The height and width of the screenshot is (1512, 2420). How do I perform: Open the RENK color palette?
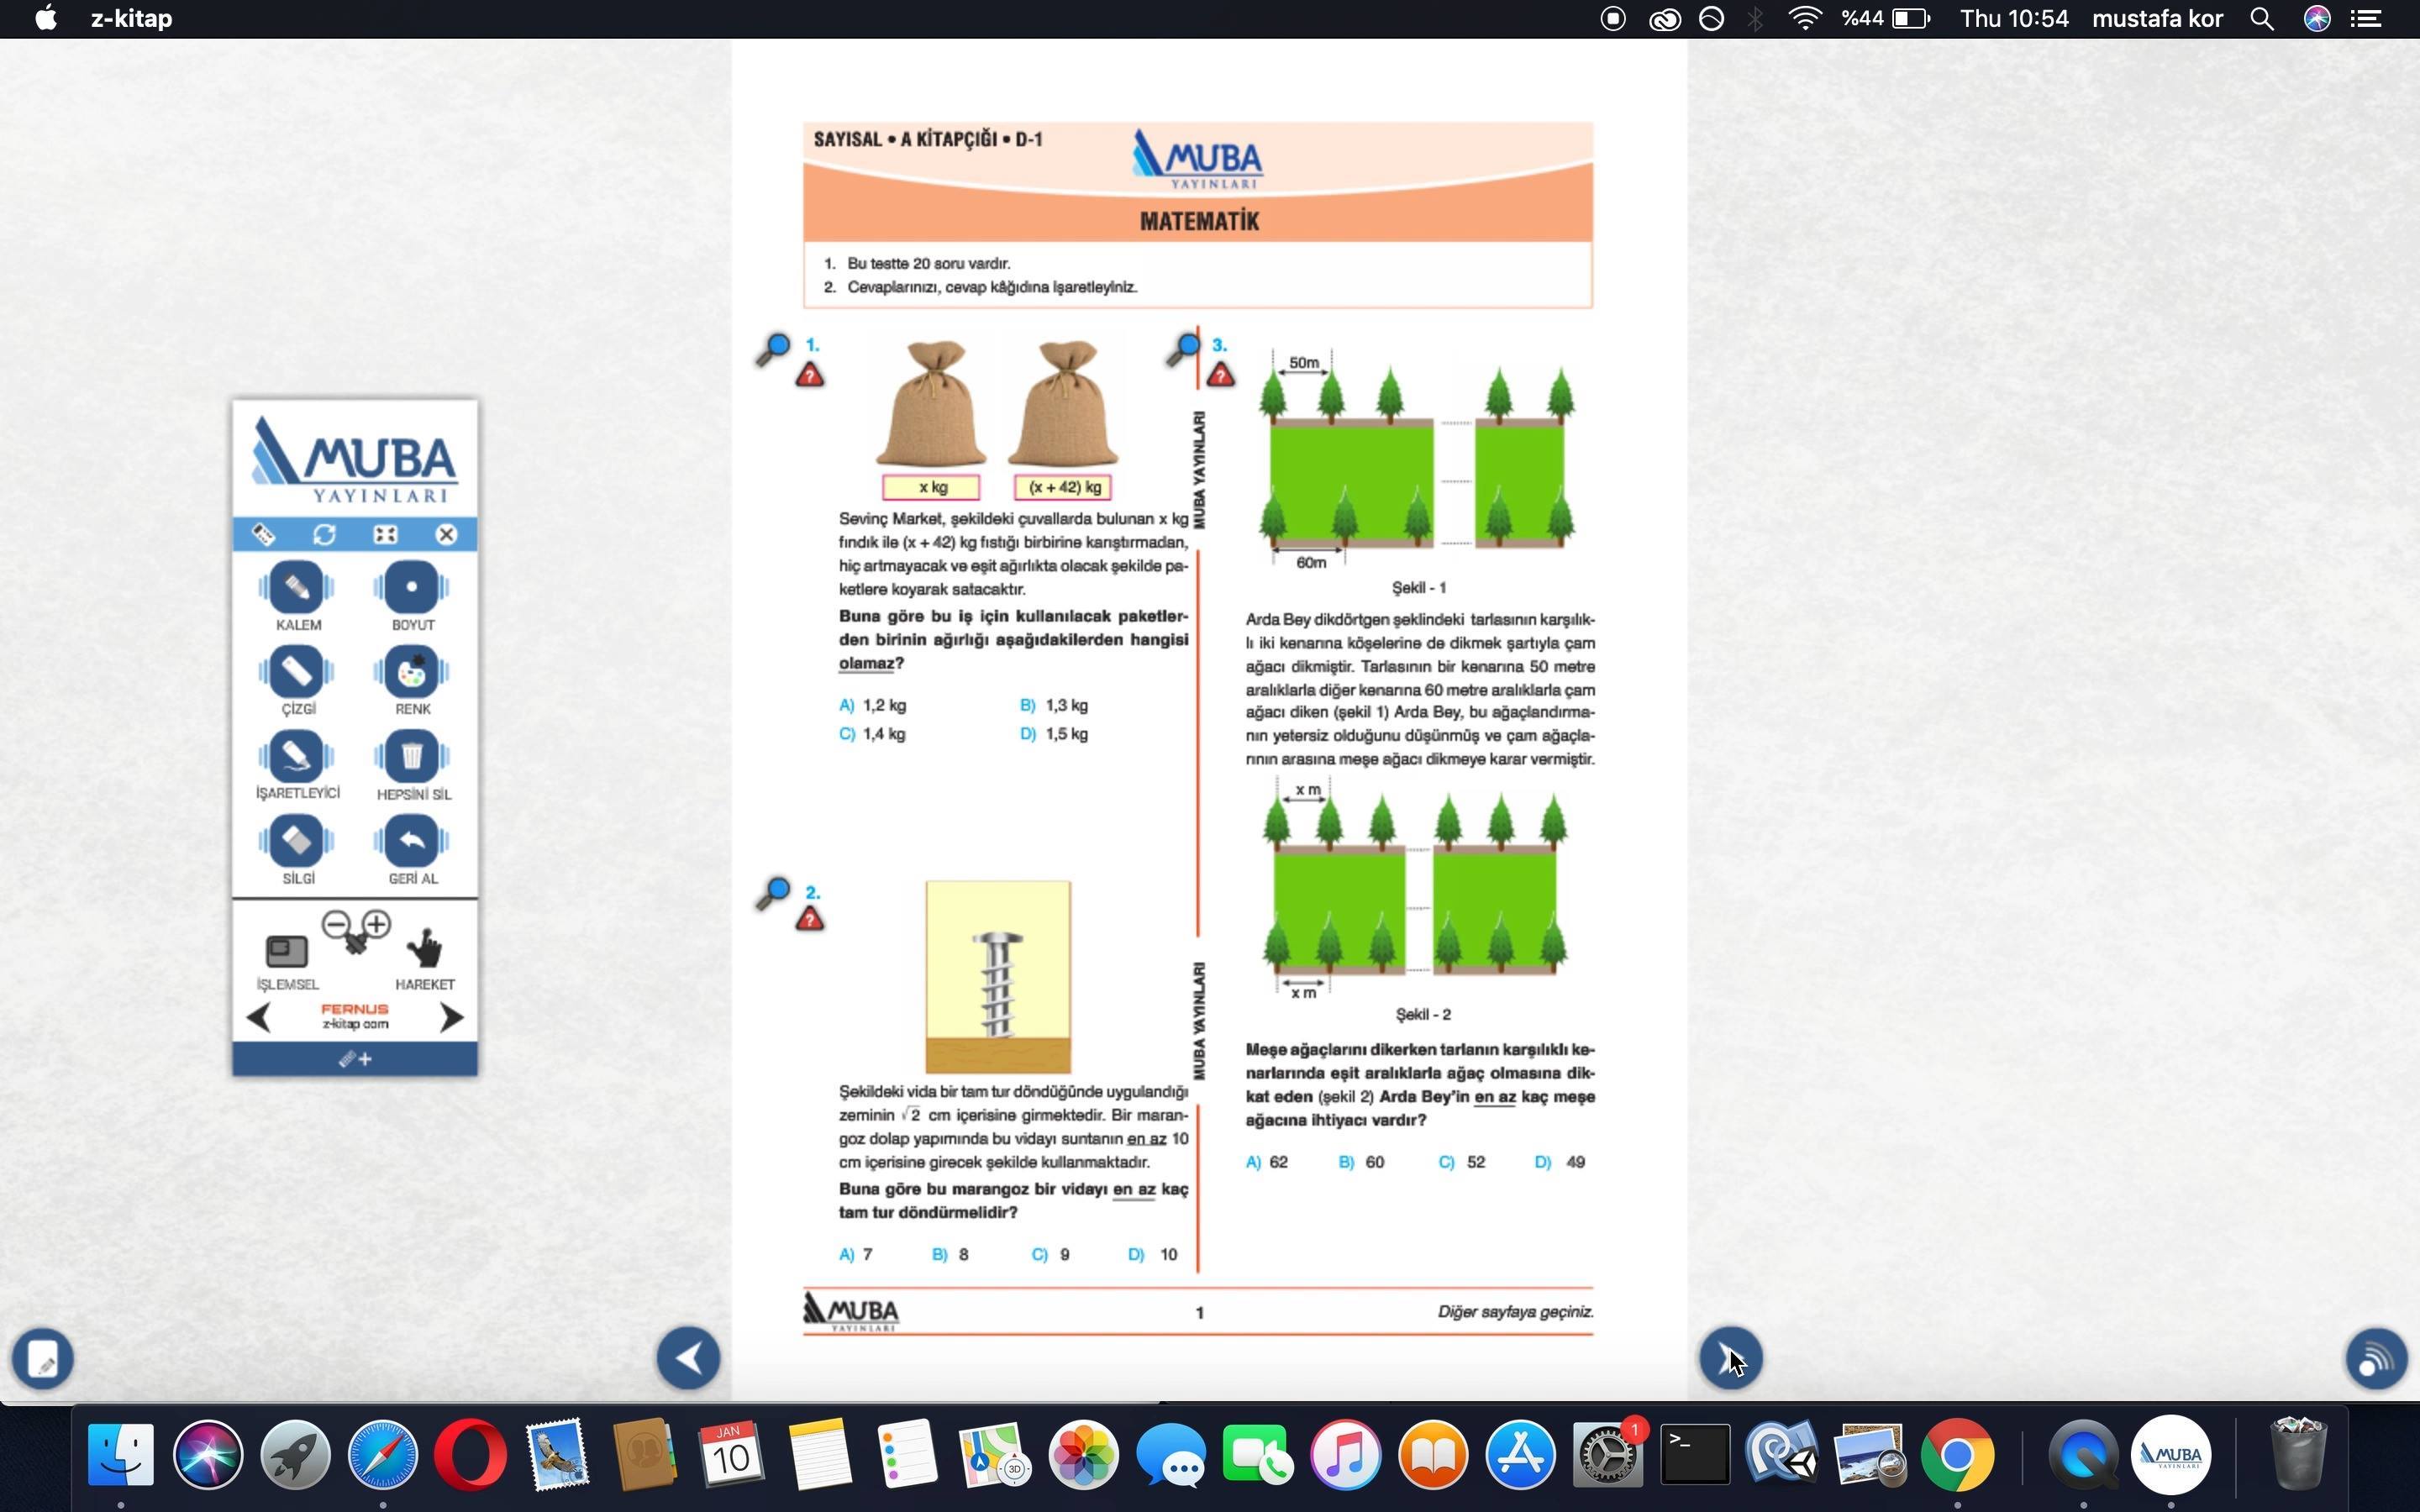[x=412, y=672]
